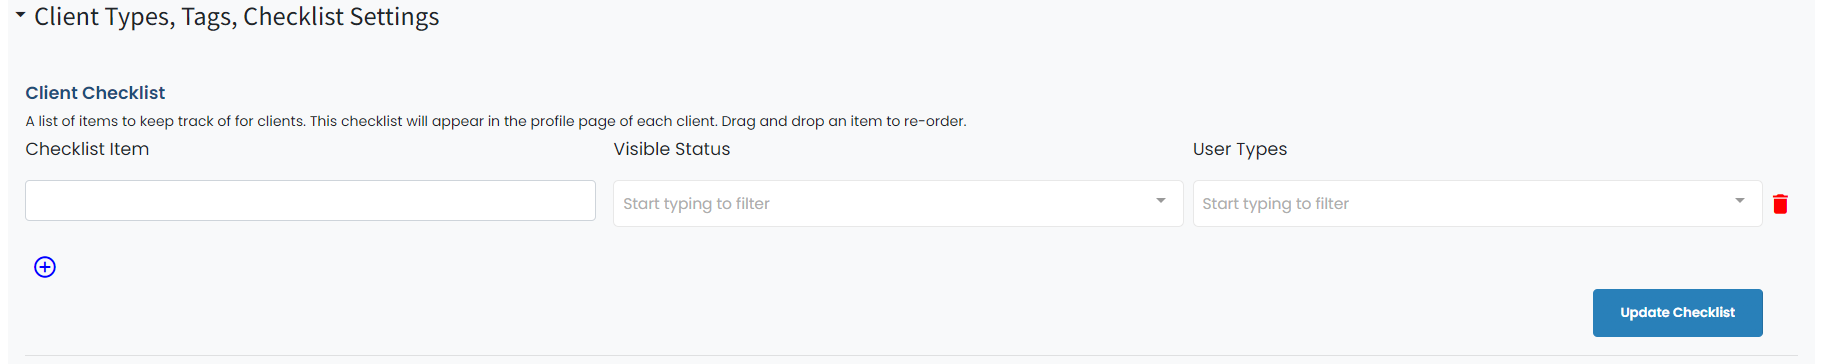Image resolution: width=1831 pixels, height=364 pixels.
Task: Open the User Types dropdown arrow
Action: [x=1740, y=201]
